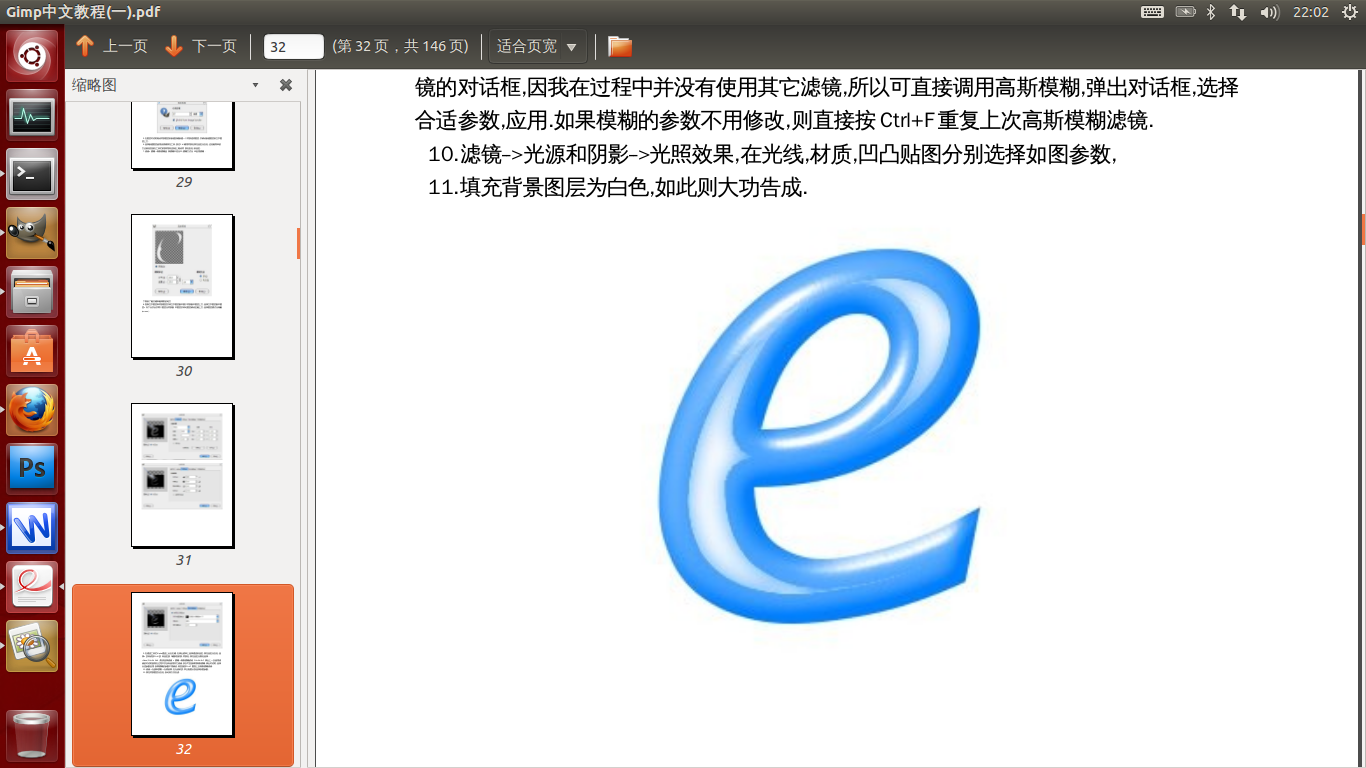Open the 缩略图 sidebar dropdown arrow
Image resolution: width=1366 pixels, height=768 pixels.
click(255, 85)
